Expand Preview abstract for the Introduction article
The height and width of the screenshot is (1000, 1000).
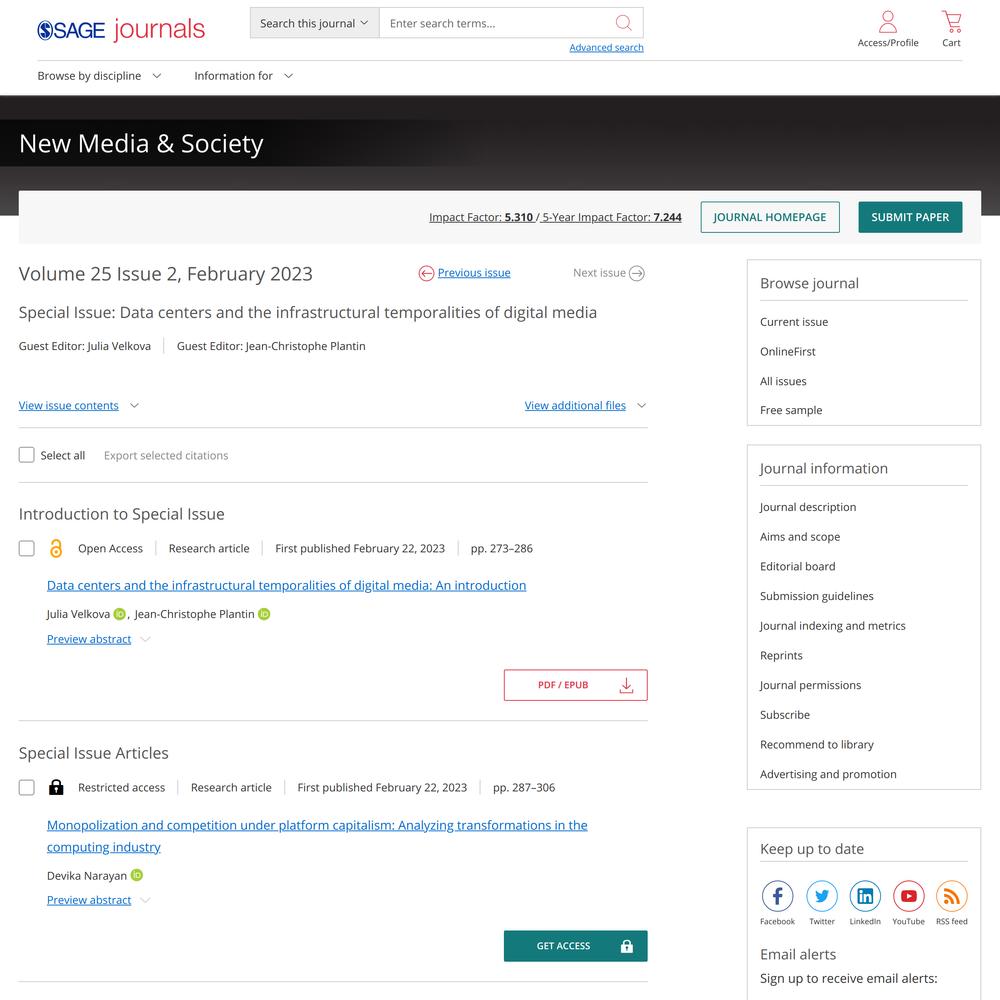[98, 639]
